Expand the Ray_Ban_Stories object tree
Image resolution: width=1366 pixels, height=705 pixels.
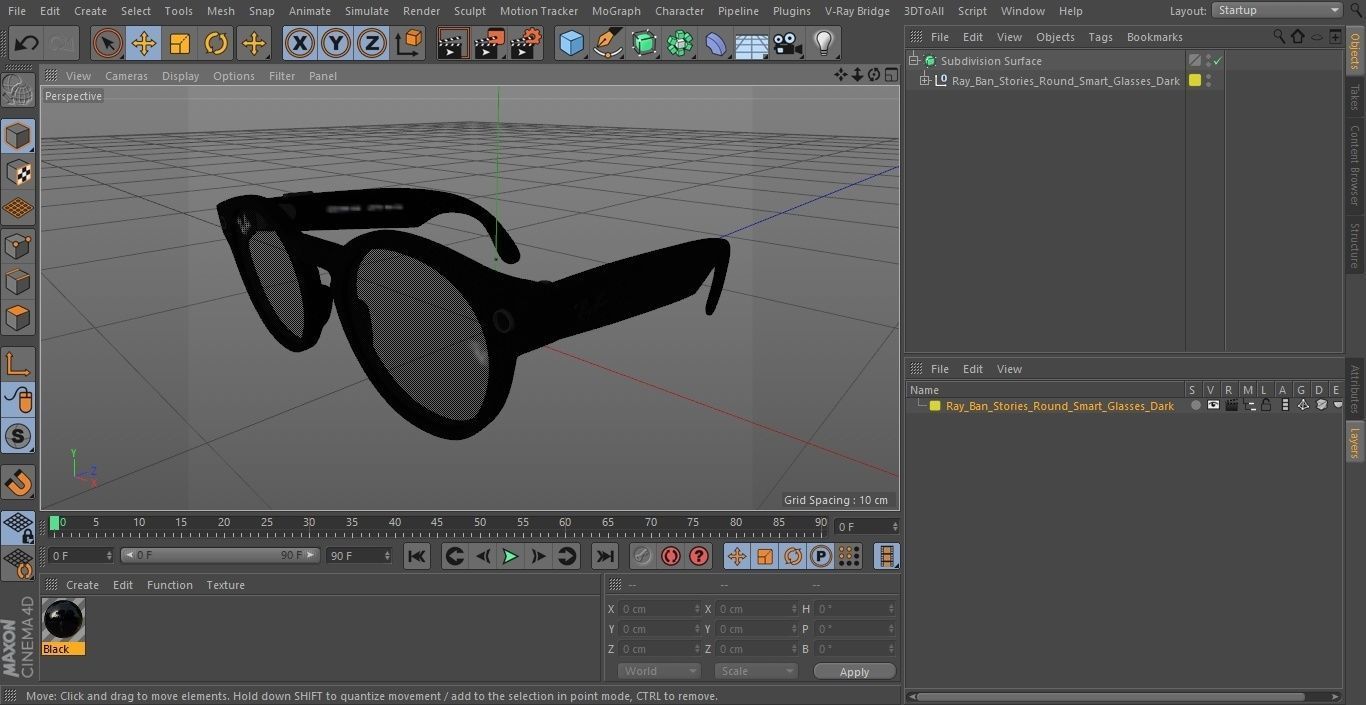tap(925, 81)
